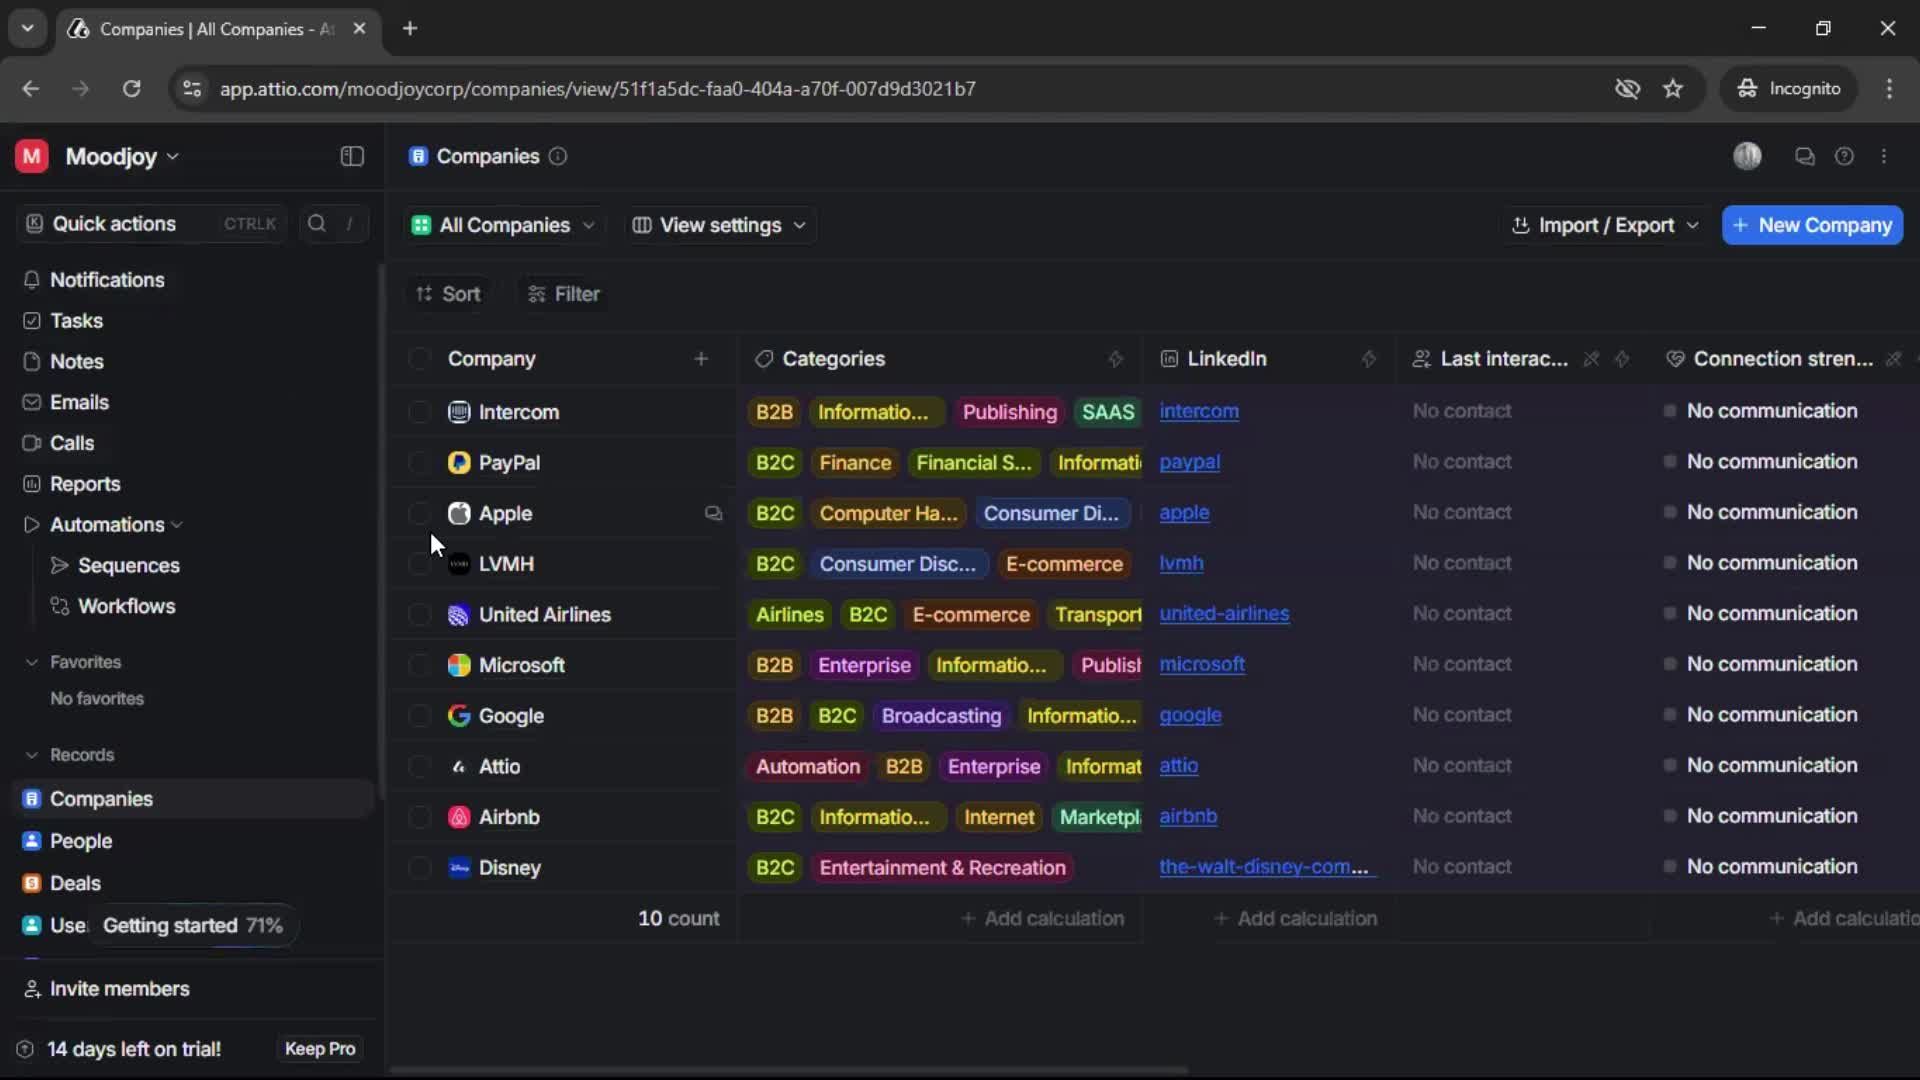Screen dimensions: 1920x1080
Task: Open the View settings dropdown
Action: point(719,225)
